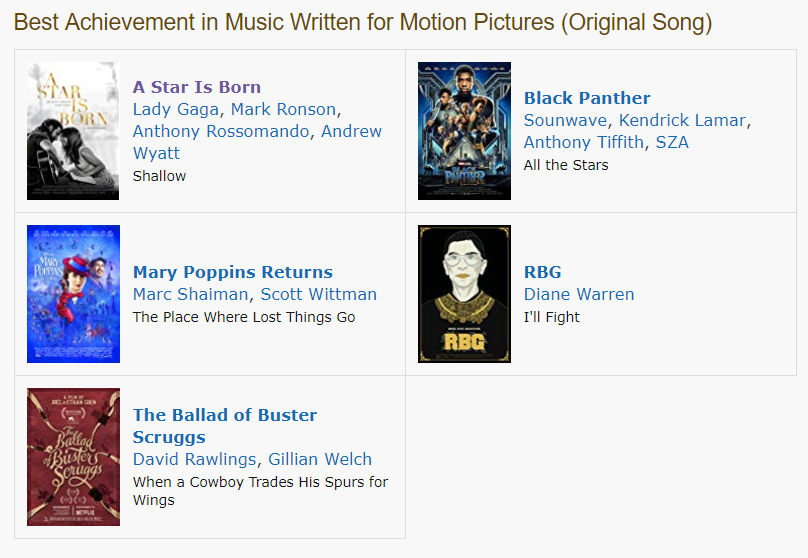Click the Black Panther title link

[587, 98]
